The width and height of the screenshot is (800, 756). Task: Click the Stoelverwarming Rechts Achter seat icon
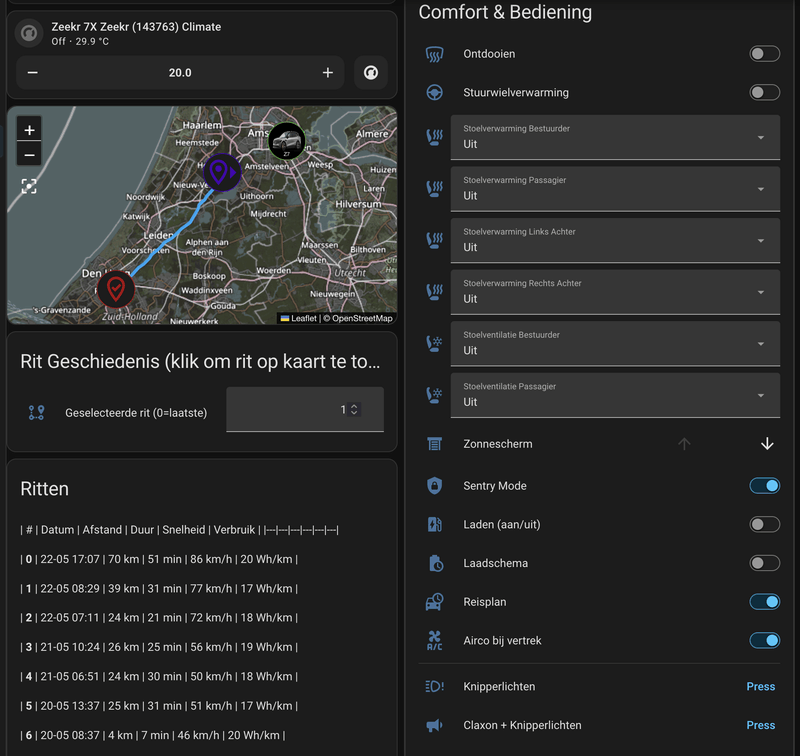pos(434,292)
